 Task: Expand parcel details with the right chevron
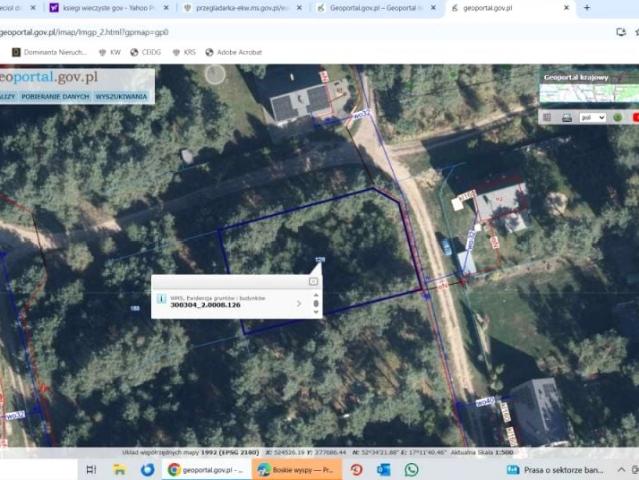299,303
